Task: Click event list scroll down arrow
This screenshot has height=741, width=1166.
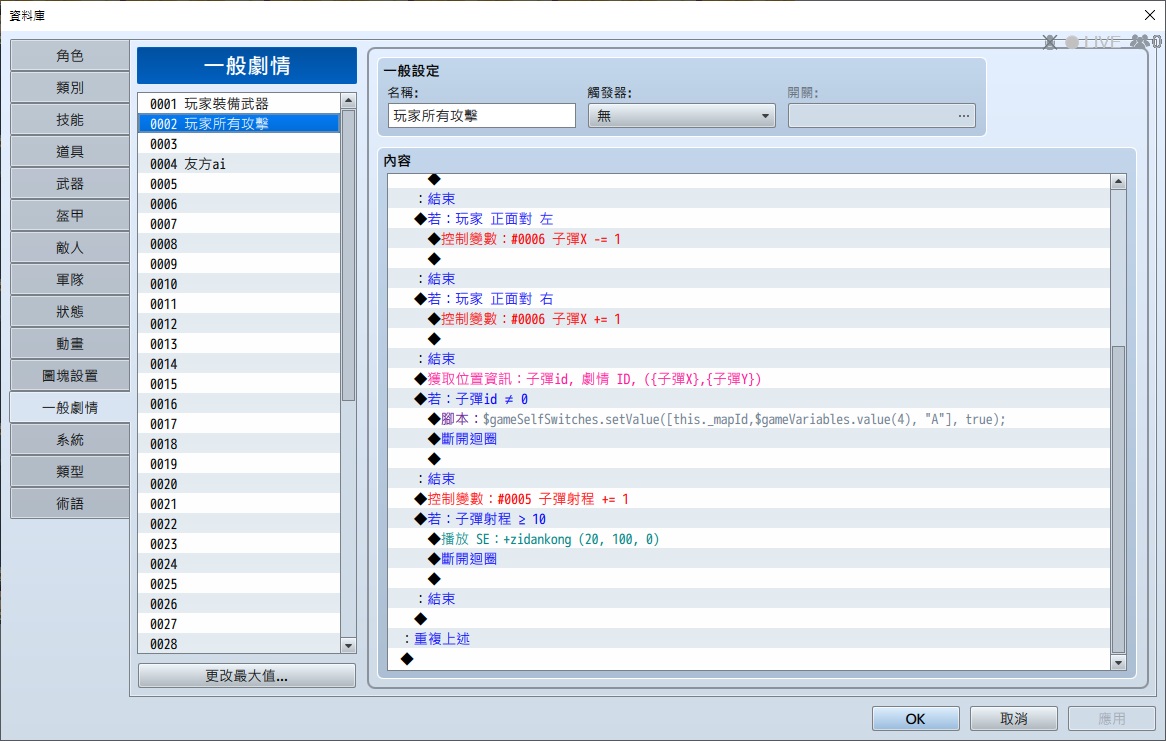Action: 348,646
